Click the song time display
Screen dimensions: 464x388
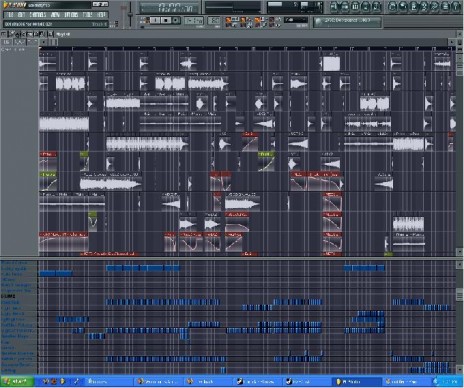[x=169, y=7]
